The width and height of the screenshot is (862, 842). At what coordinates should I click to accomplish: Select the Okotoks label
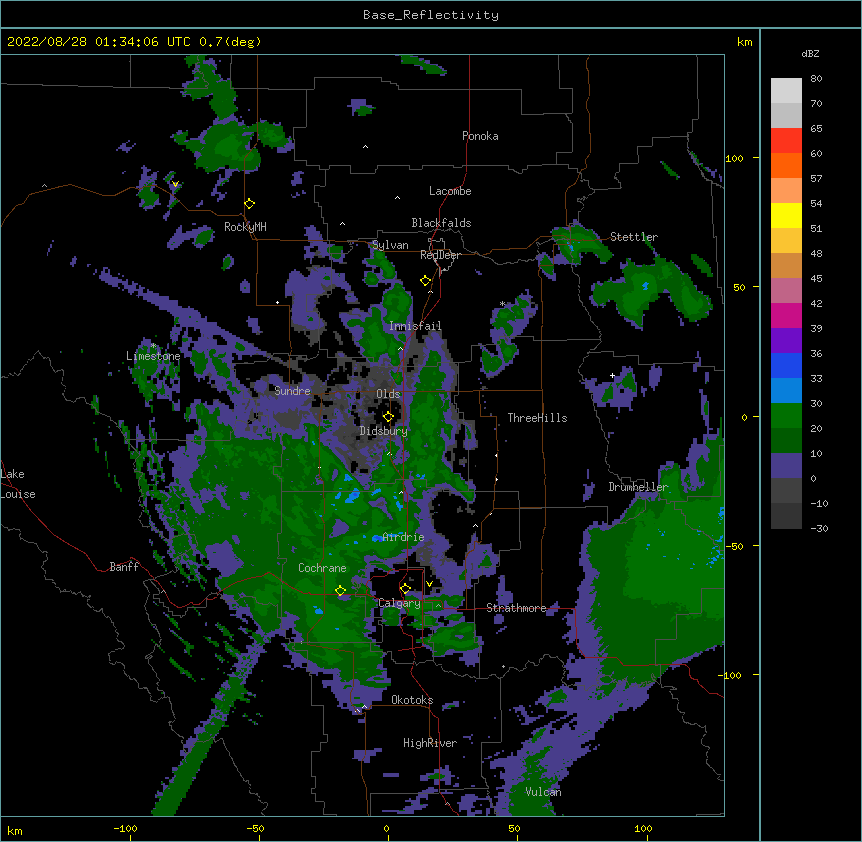[x=412, y=700]
